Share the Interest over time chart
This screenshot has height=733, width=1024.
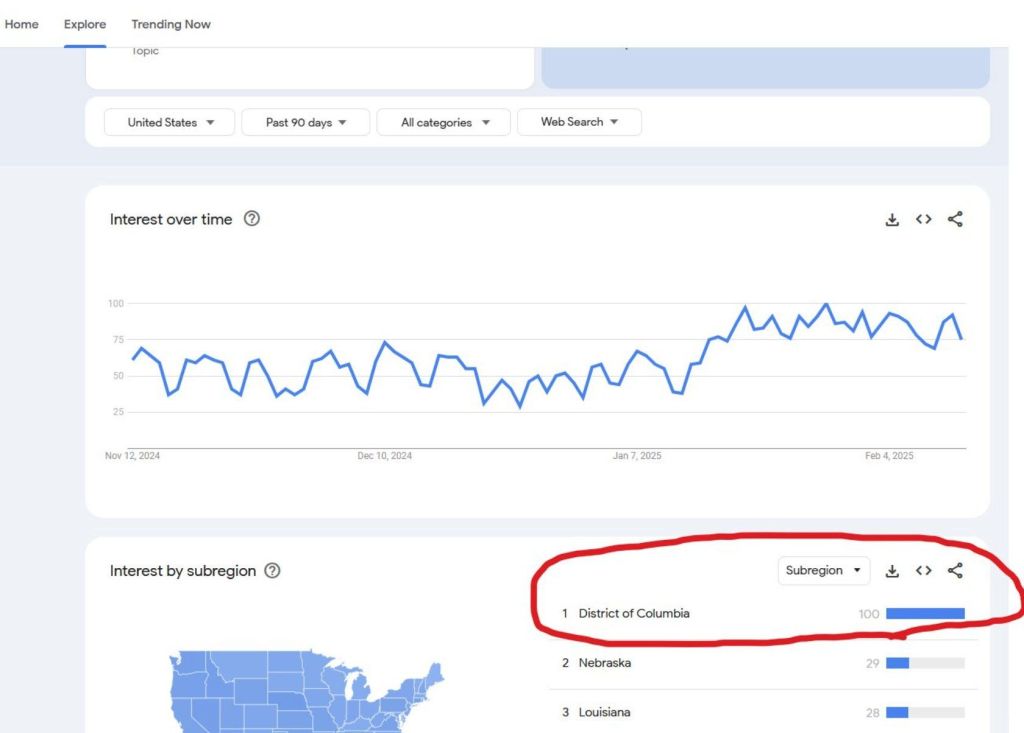click(955, 220)
